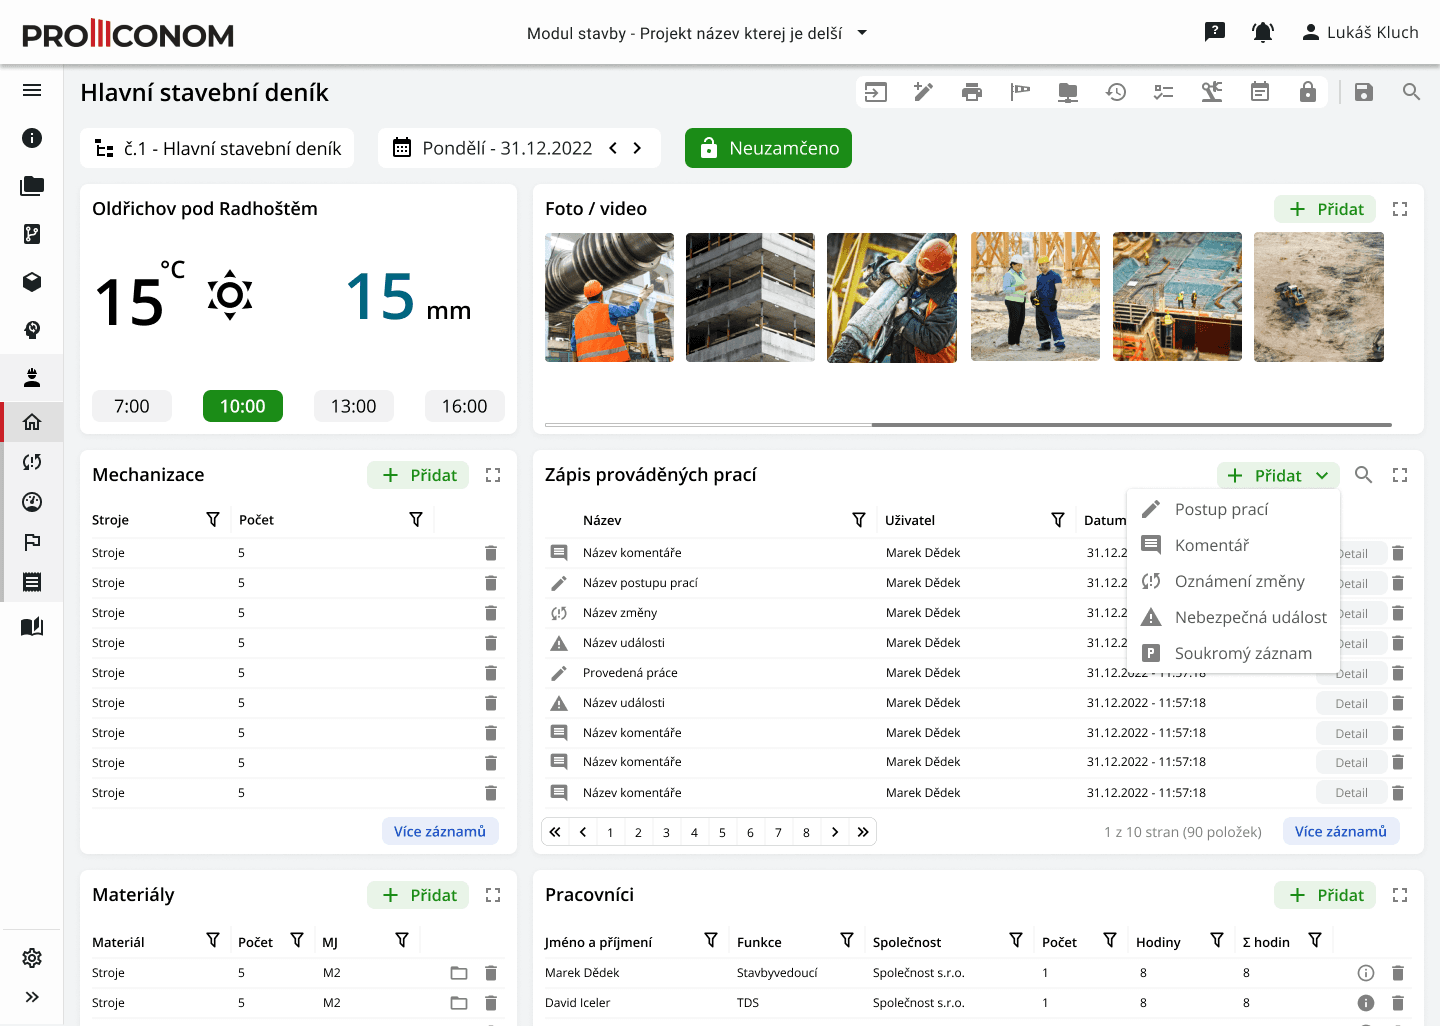Expand the Mechanizace panel fullscreen
Image resolution: width=1440 pixels, height=1026 pixels.
pos(493,475)
